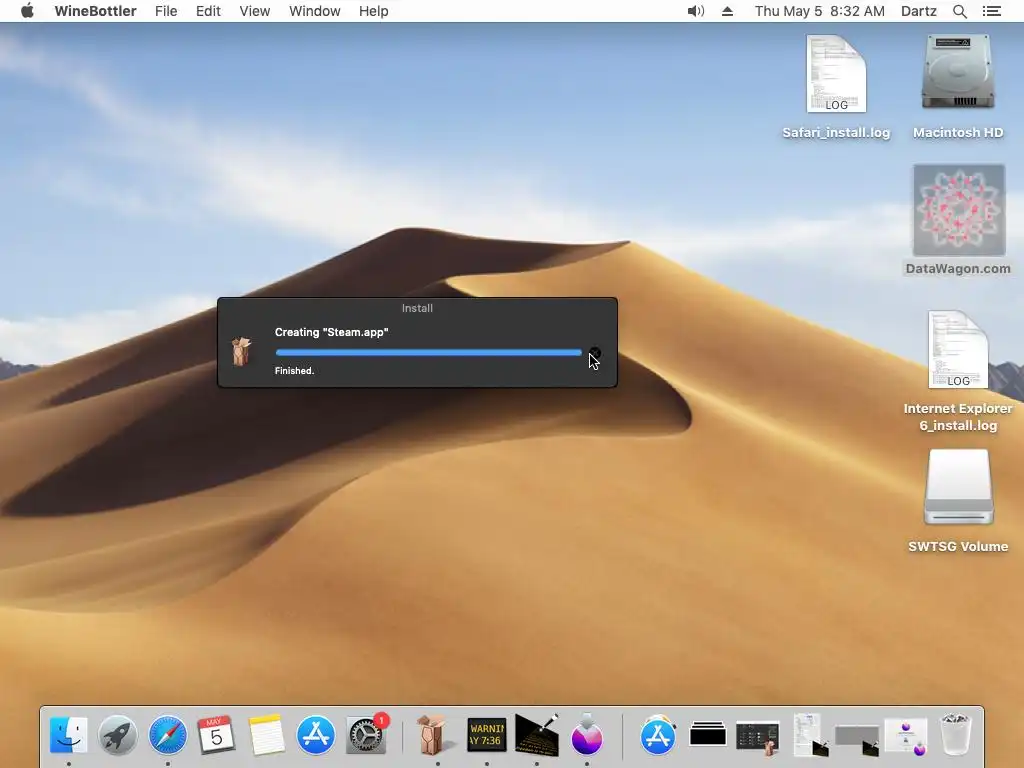Viewport: 1024px width, 768px height.
Task: Open the WineBottler application menu
Action: tap(95, 11)
